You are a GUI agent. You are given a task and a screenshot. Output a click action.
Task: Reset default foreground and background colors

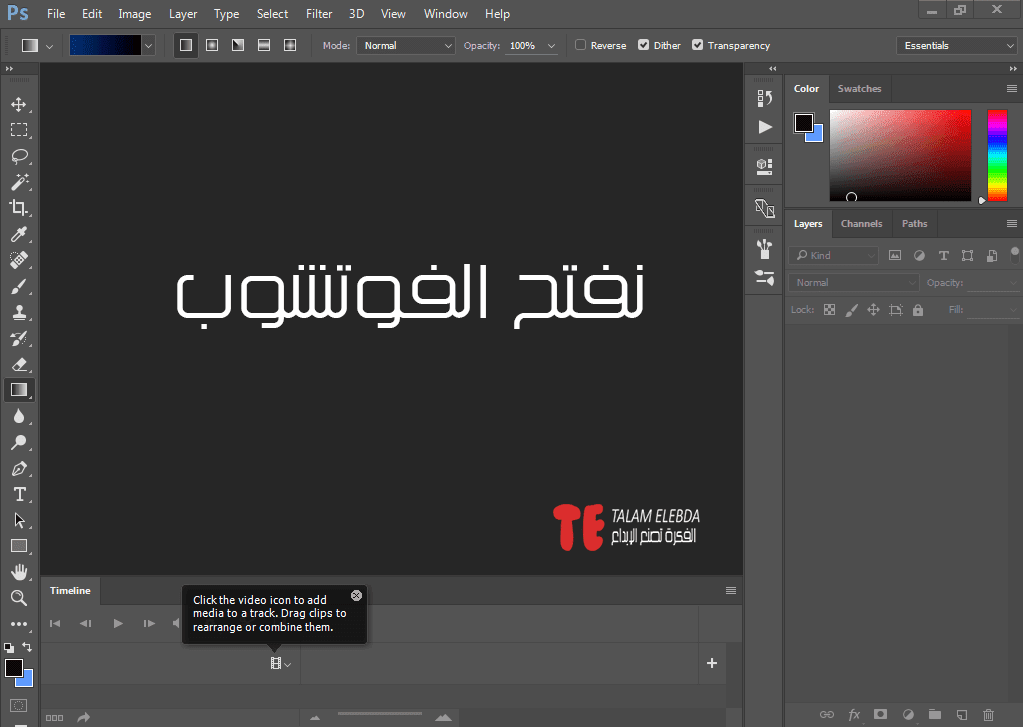[x=8, y=647]
